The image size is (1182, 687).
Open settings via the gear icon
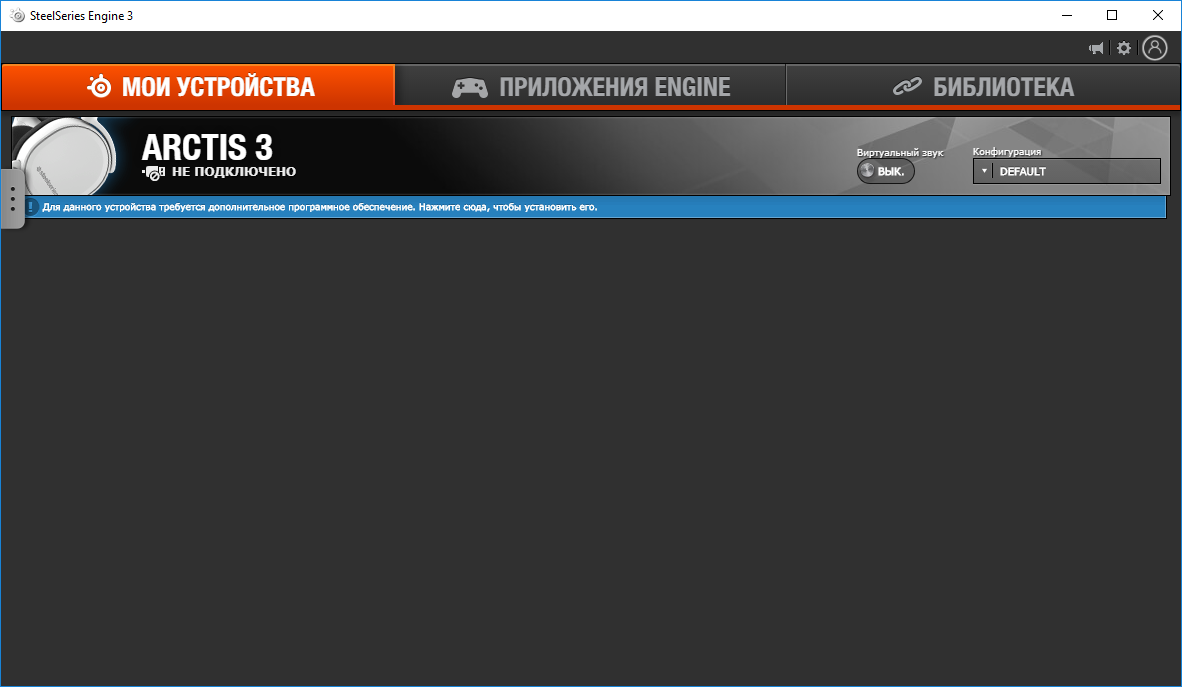[1124, 48]
